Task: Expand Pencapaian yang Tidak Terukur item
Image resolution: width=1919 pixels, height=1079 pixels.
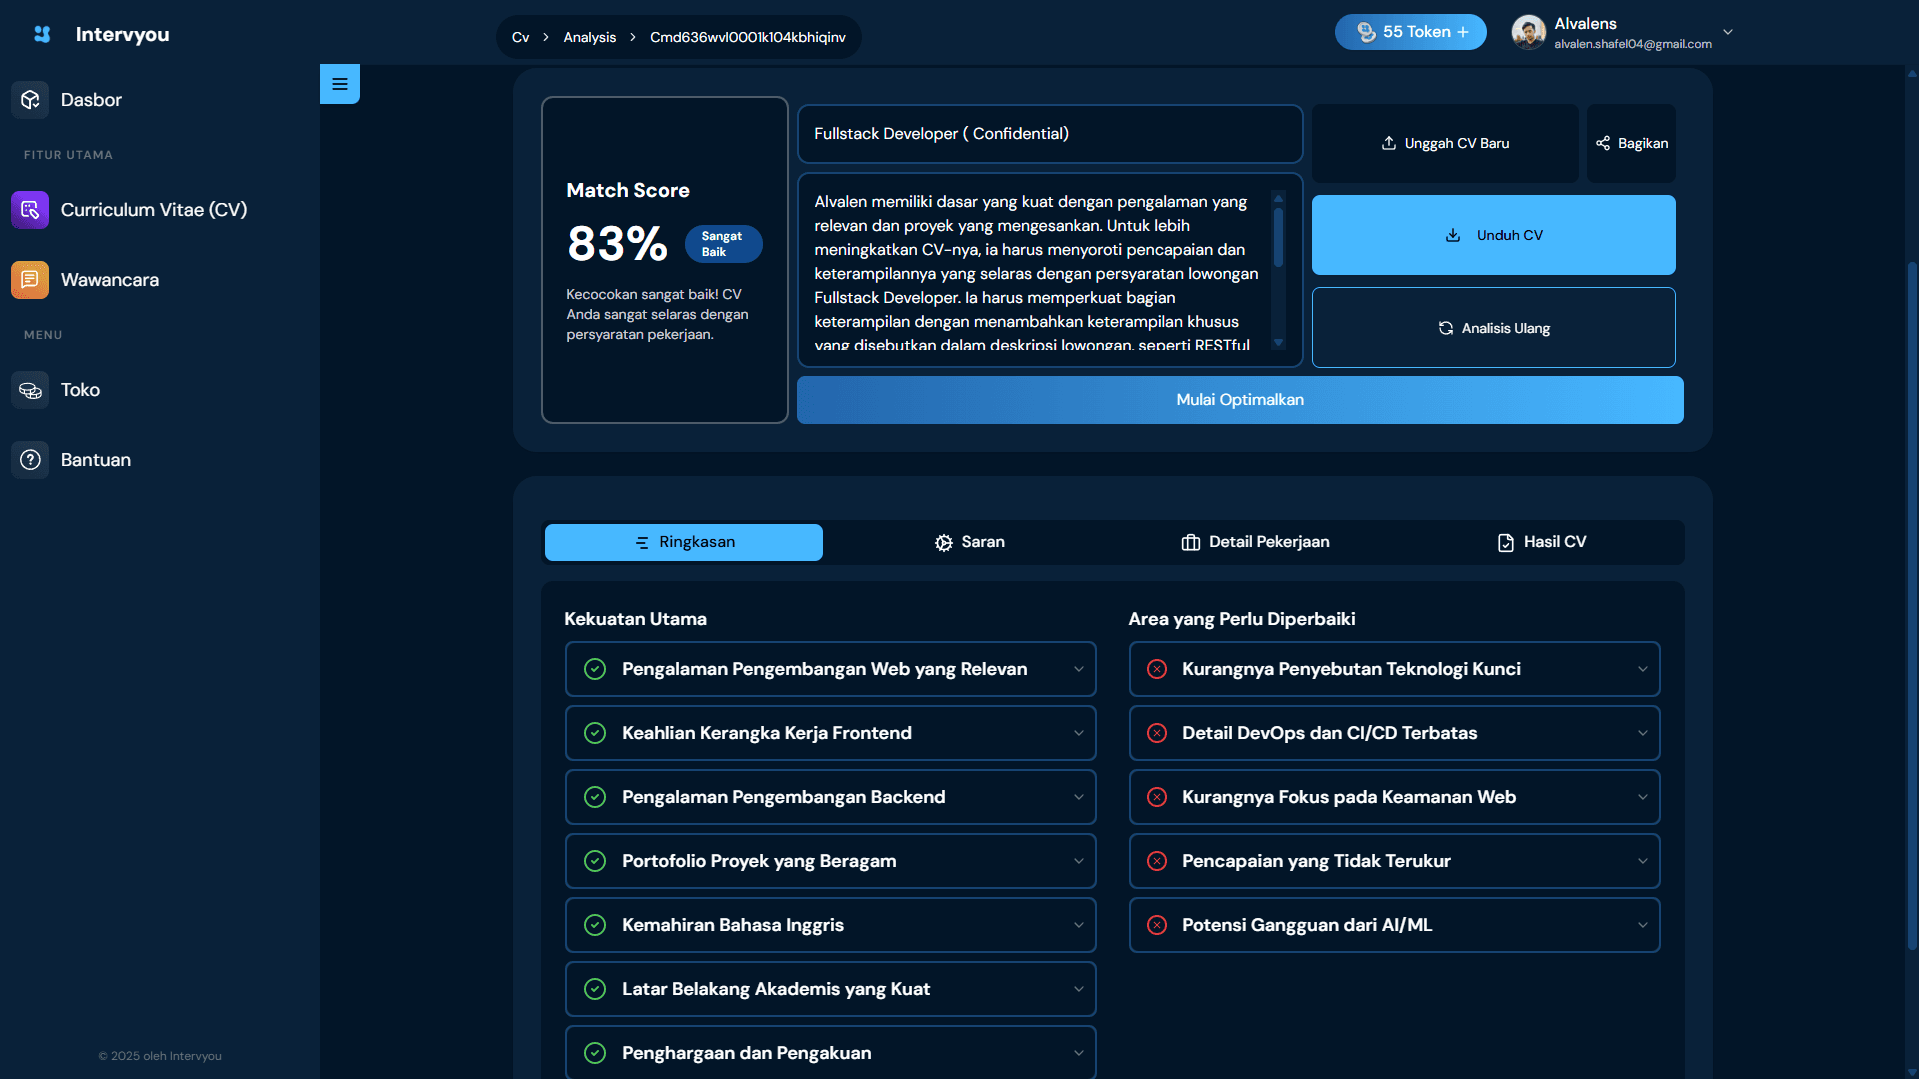Action: pyautogui.click(x=1394, y=861)
